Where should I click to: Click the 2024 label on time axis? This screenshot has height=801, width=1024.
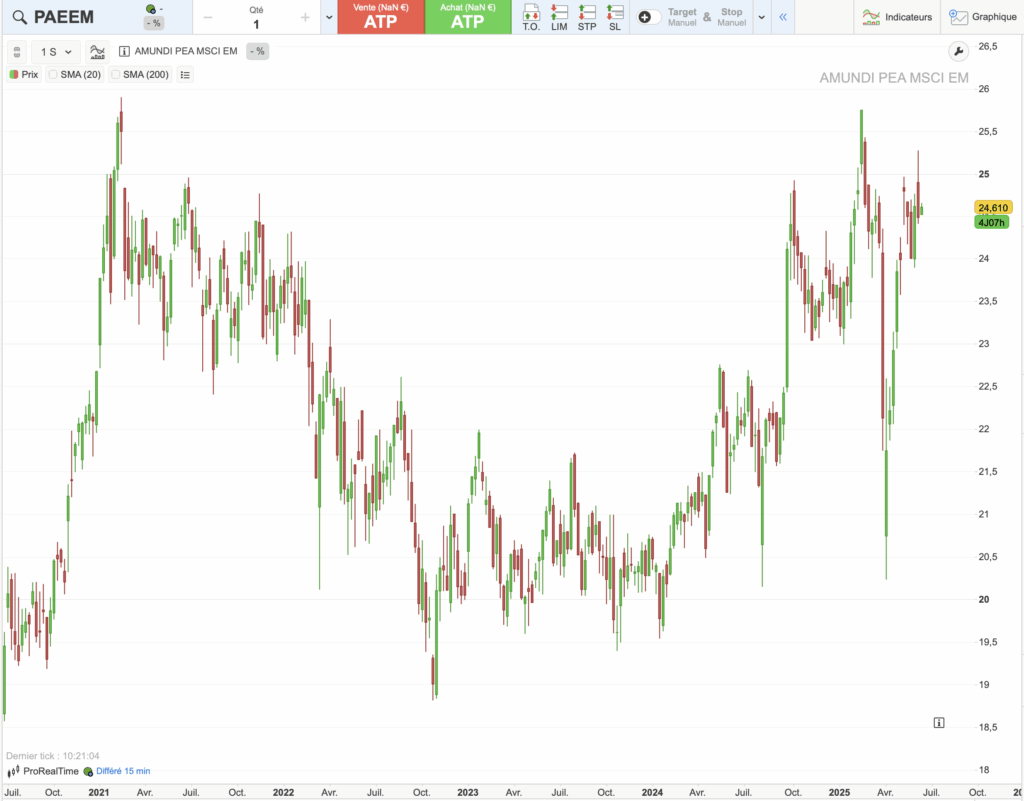click(x=652, y=793)
